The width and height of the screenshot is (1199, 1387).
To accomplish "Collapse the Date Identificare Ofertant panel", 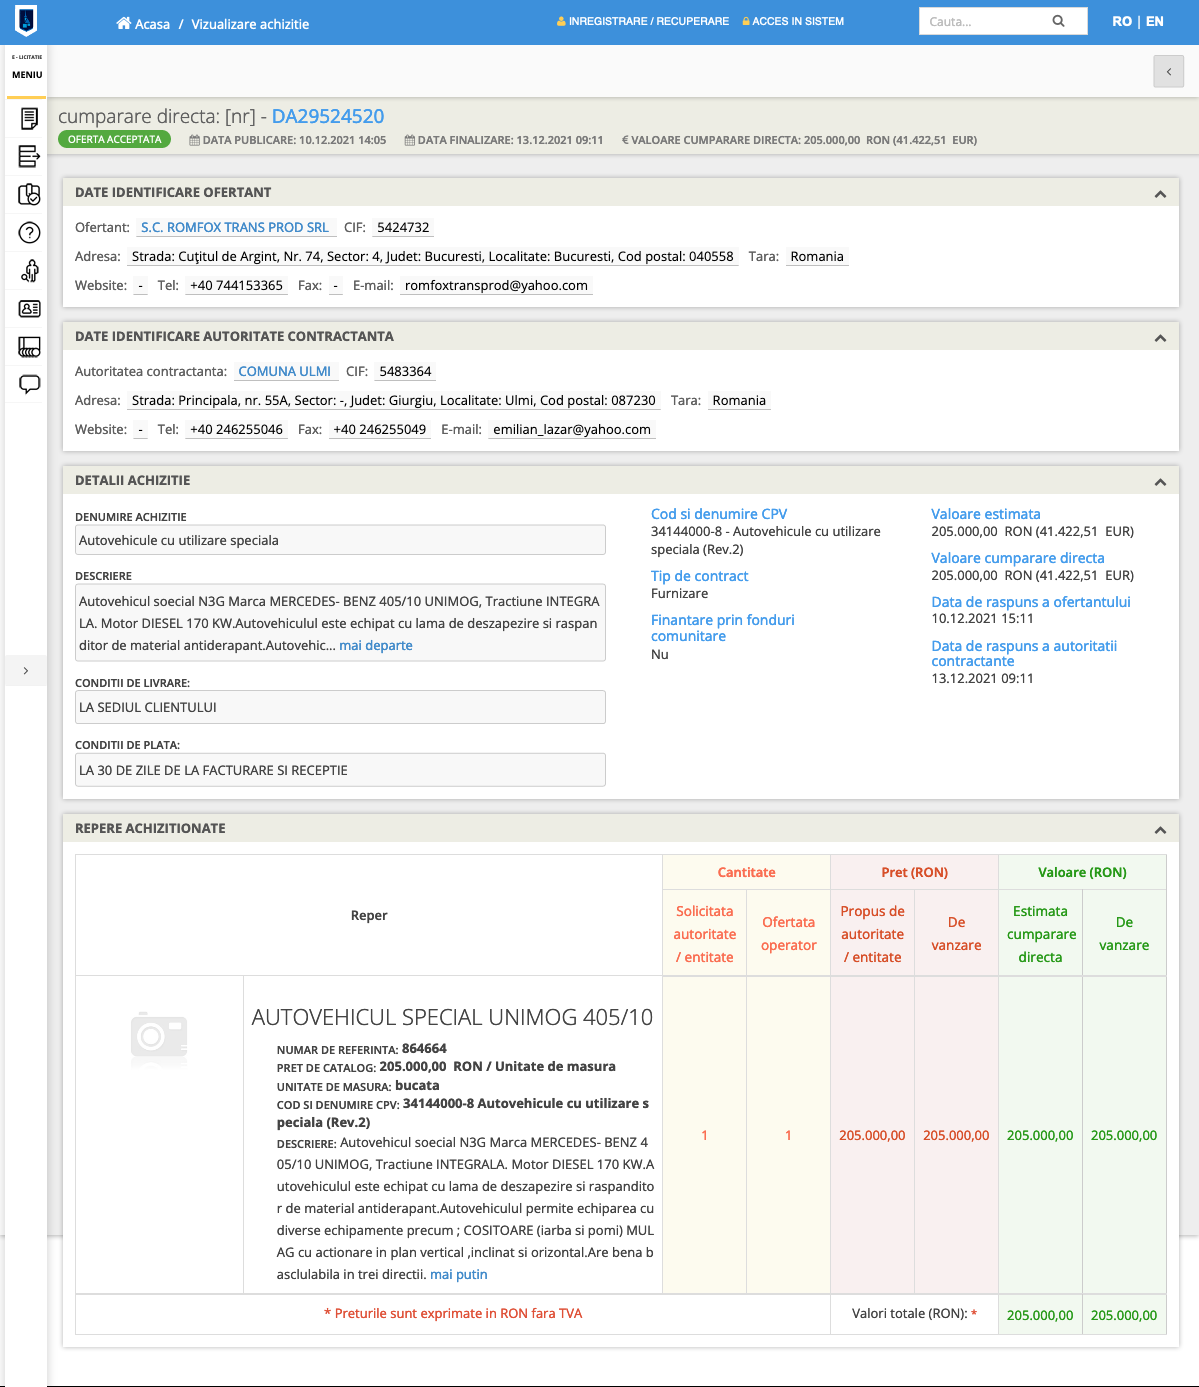I will [1160, 194].
